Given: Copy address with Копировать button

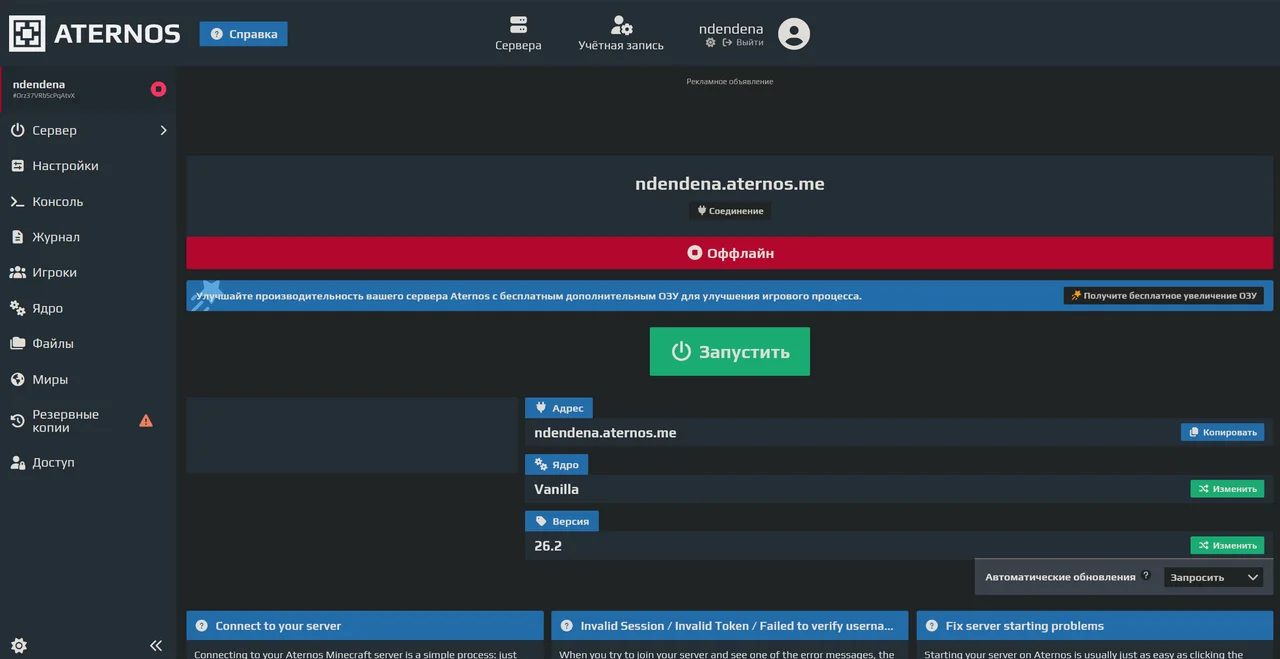Looking at the screenshot, I should coord(1222,432).
